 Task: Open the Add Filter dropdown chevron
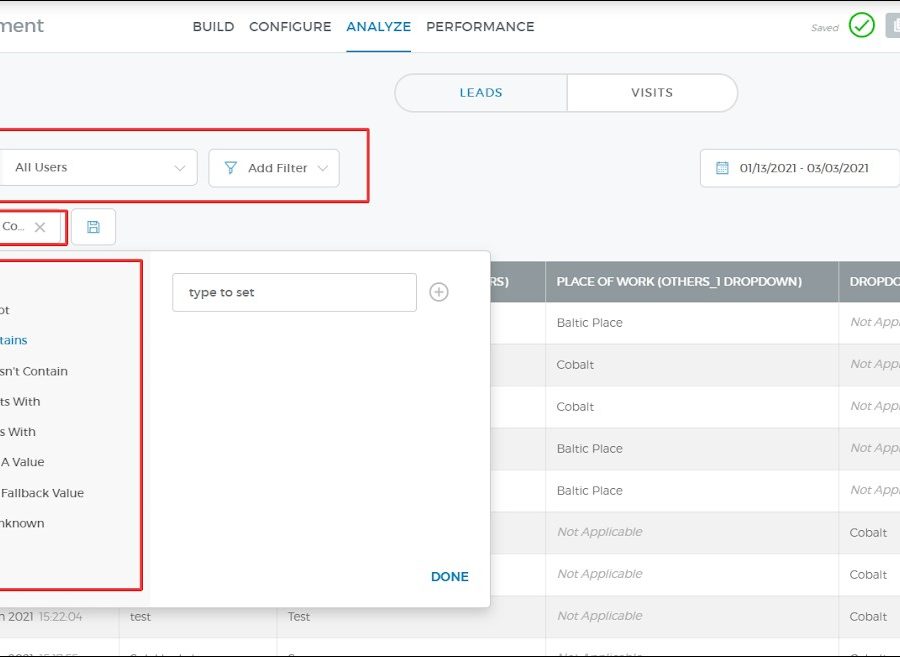click(323, 168)
